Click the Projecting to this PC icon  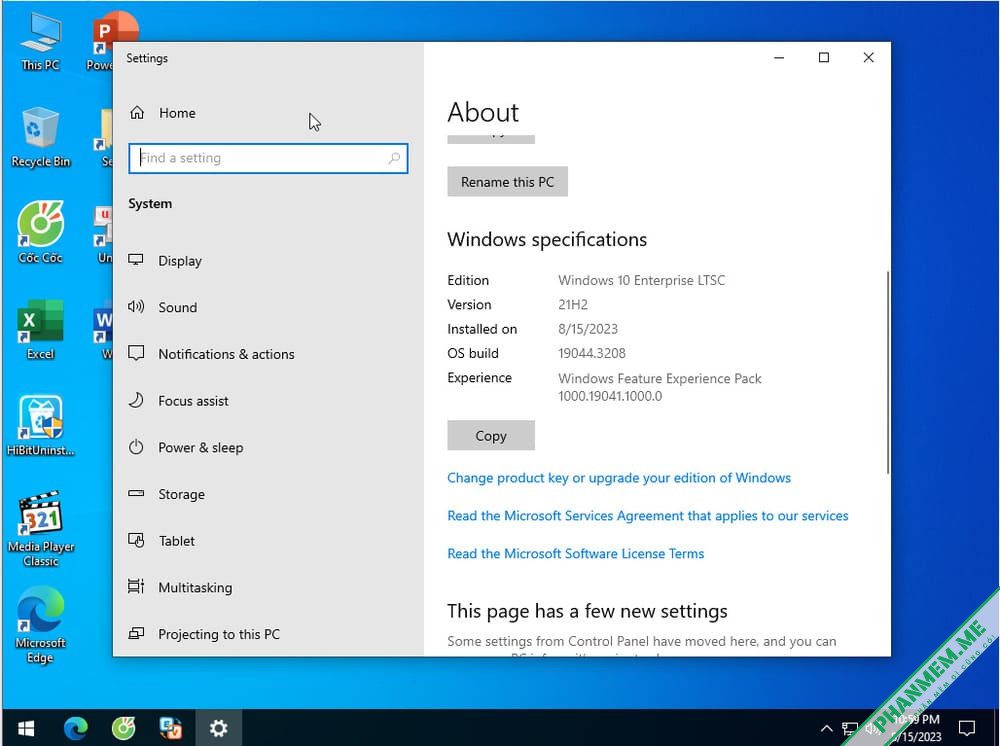136,634
